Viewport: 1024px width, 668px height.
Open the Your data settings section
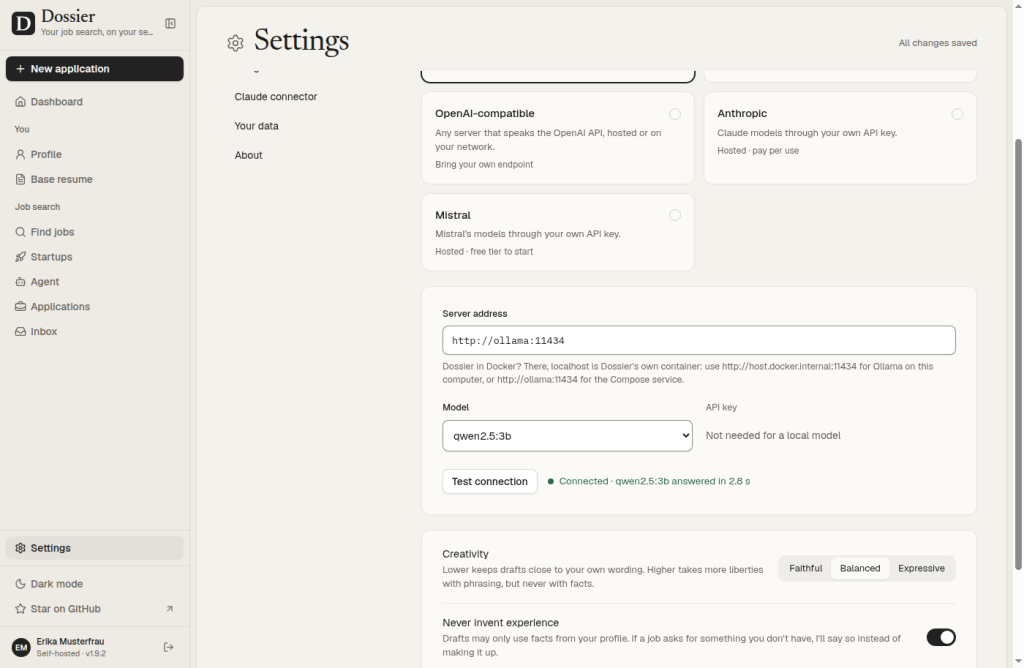(257, 126)
